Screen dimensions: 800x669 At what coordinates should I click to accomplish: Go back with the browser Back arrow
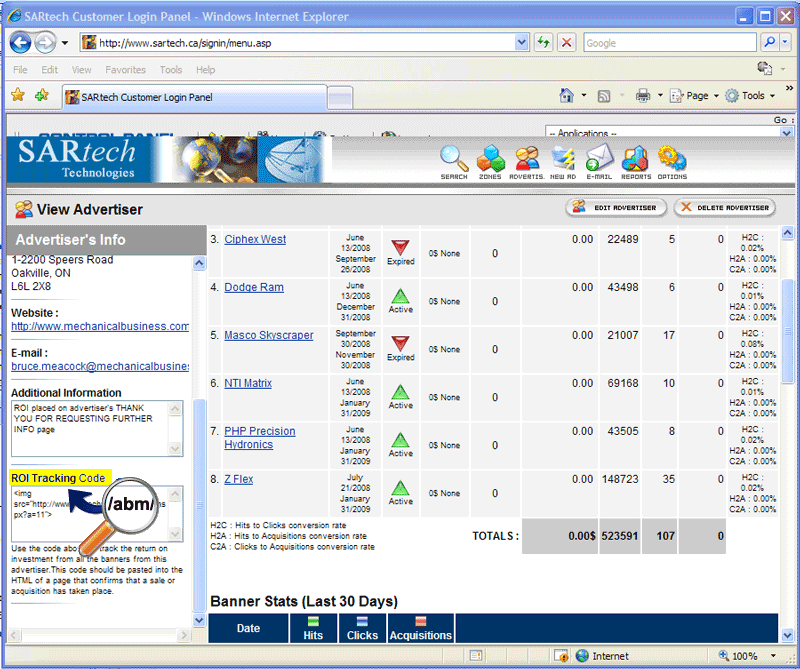[x=21, y=43]
